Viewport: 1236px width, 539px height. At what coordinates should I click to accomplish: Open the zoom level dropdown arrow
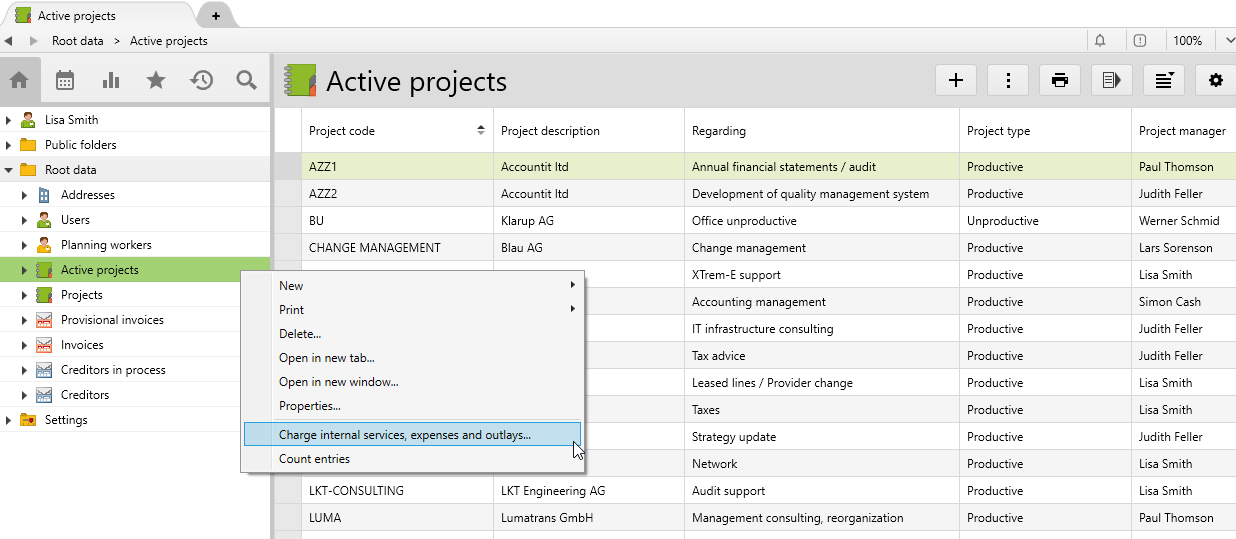[1229, 41]
